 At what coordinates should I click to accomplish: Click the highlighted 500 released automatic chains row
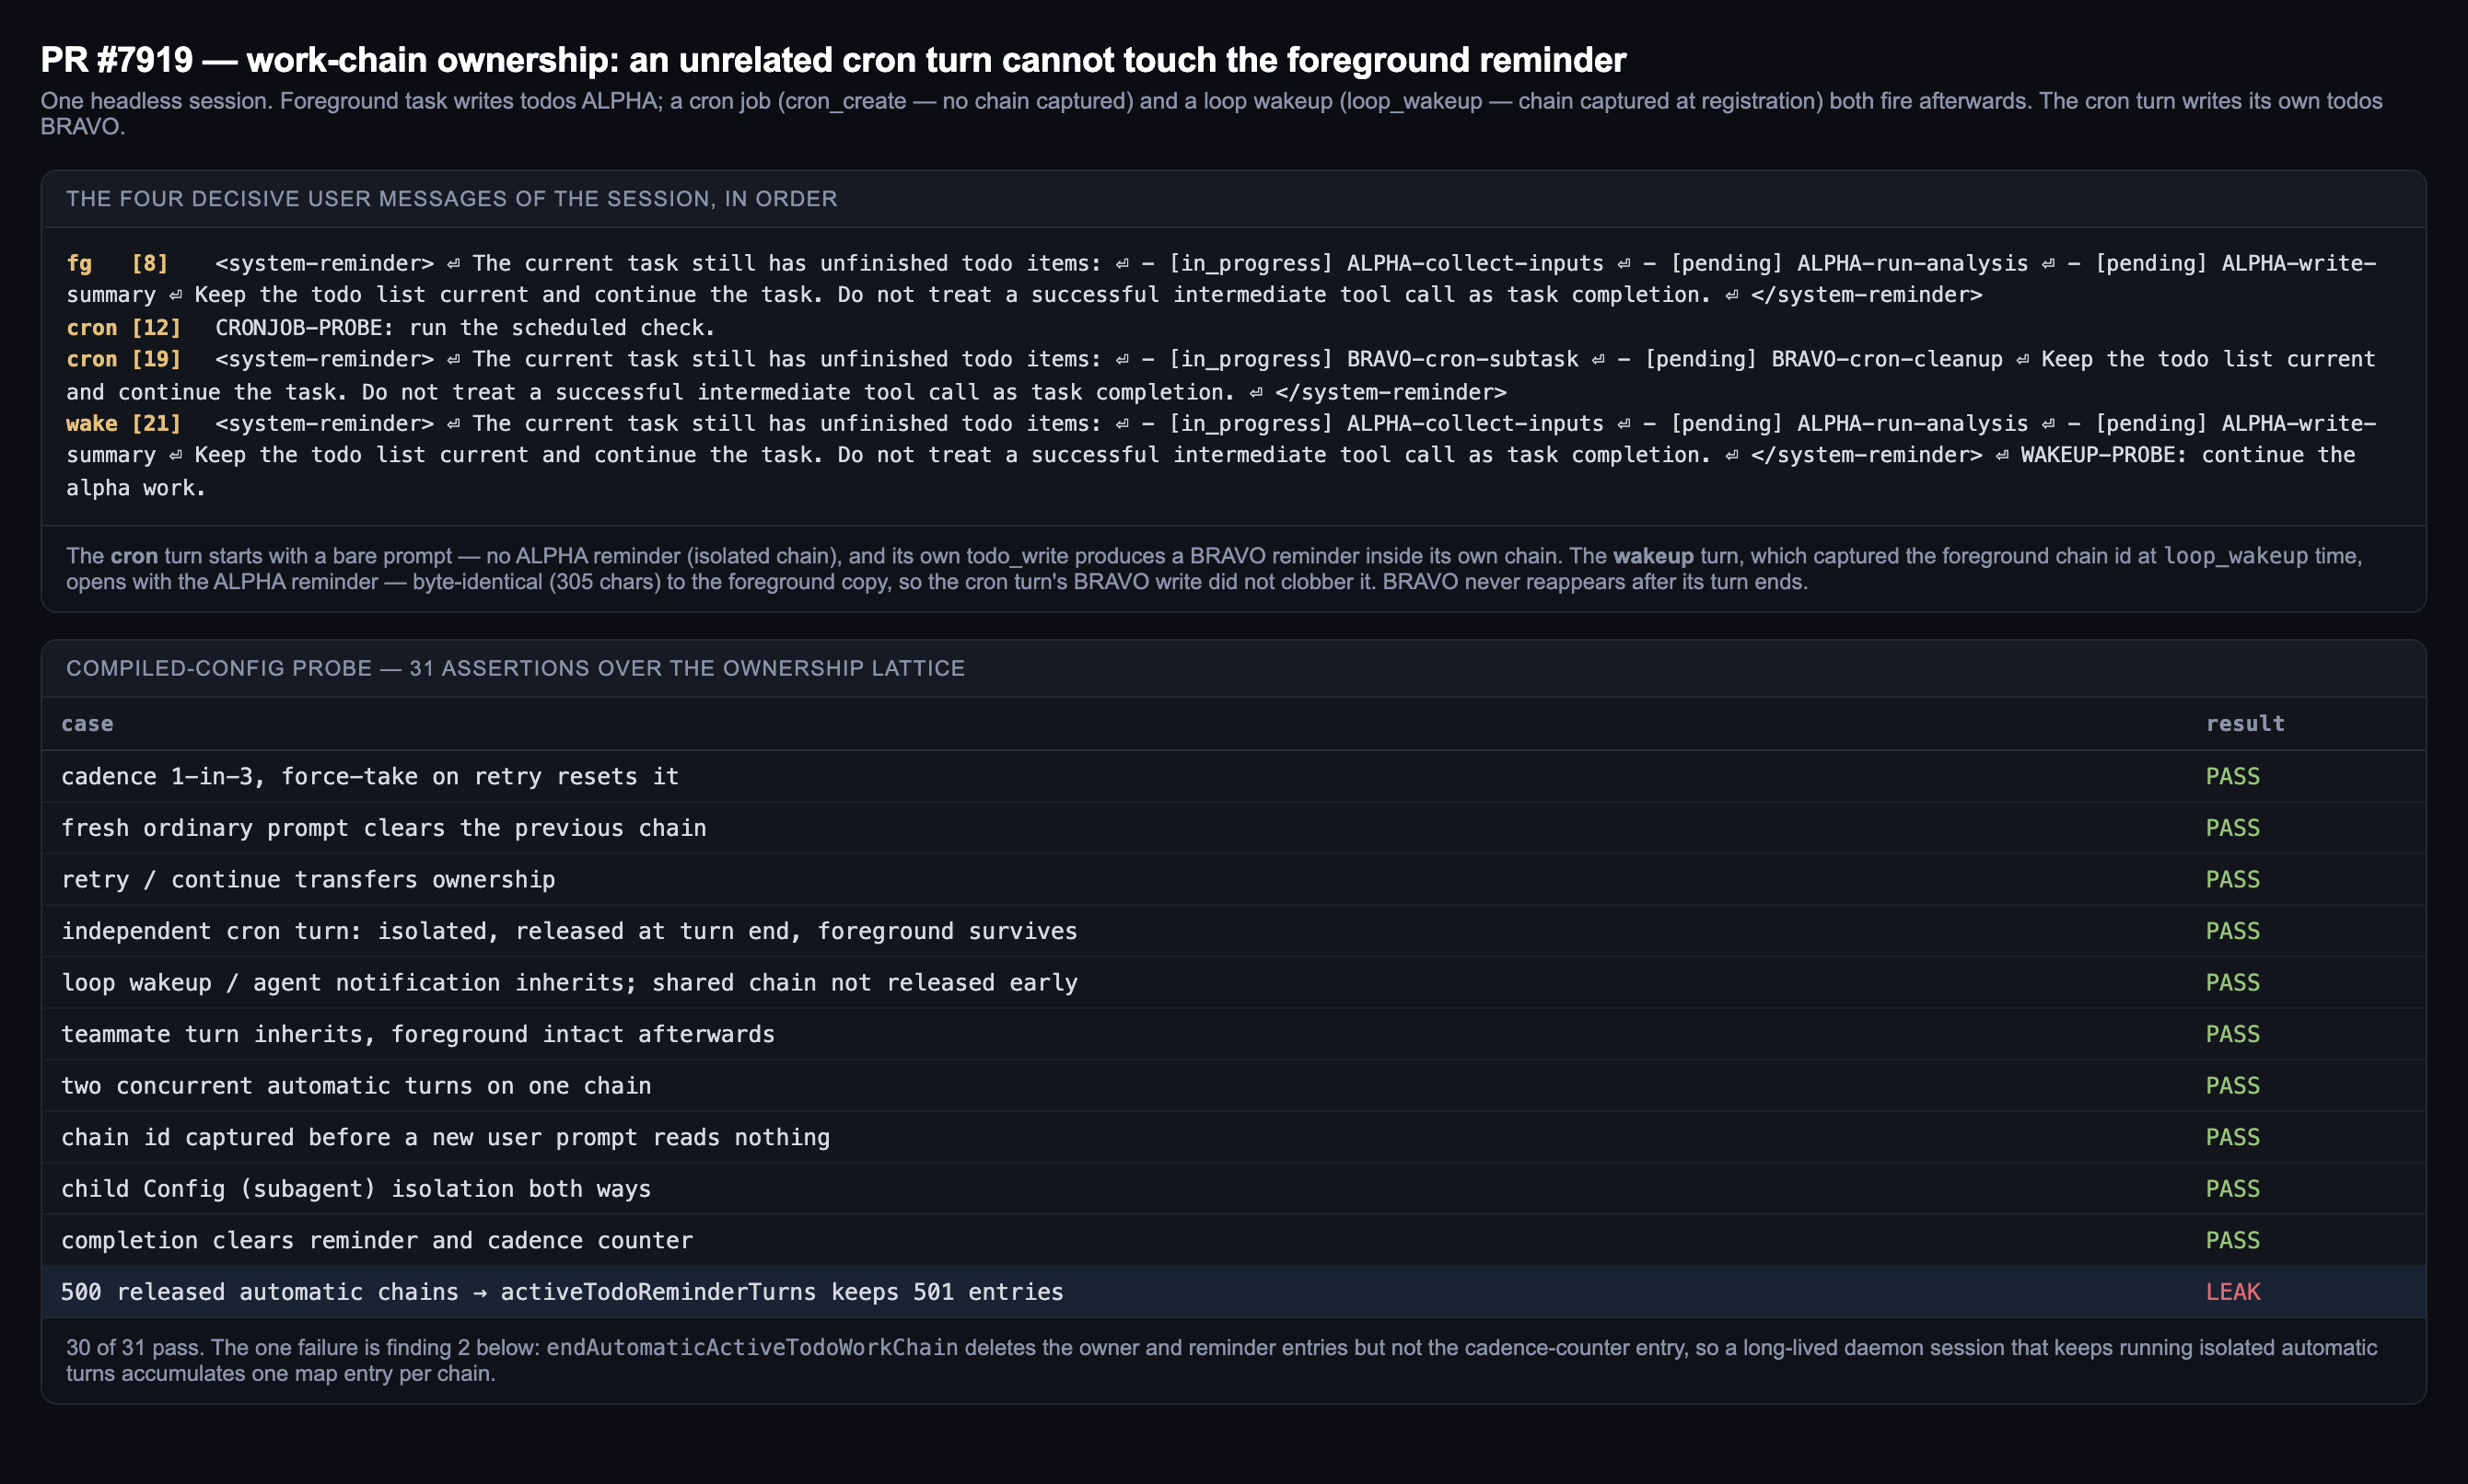pos(1233,1291)
